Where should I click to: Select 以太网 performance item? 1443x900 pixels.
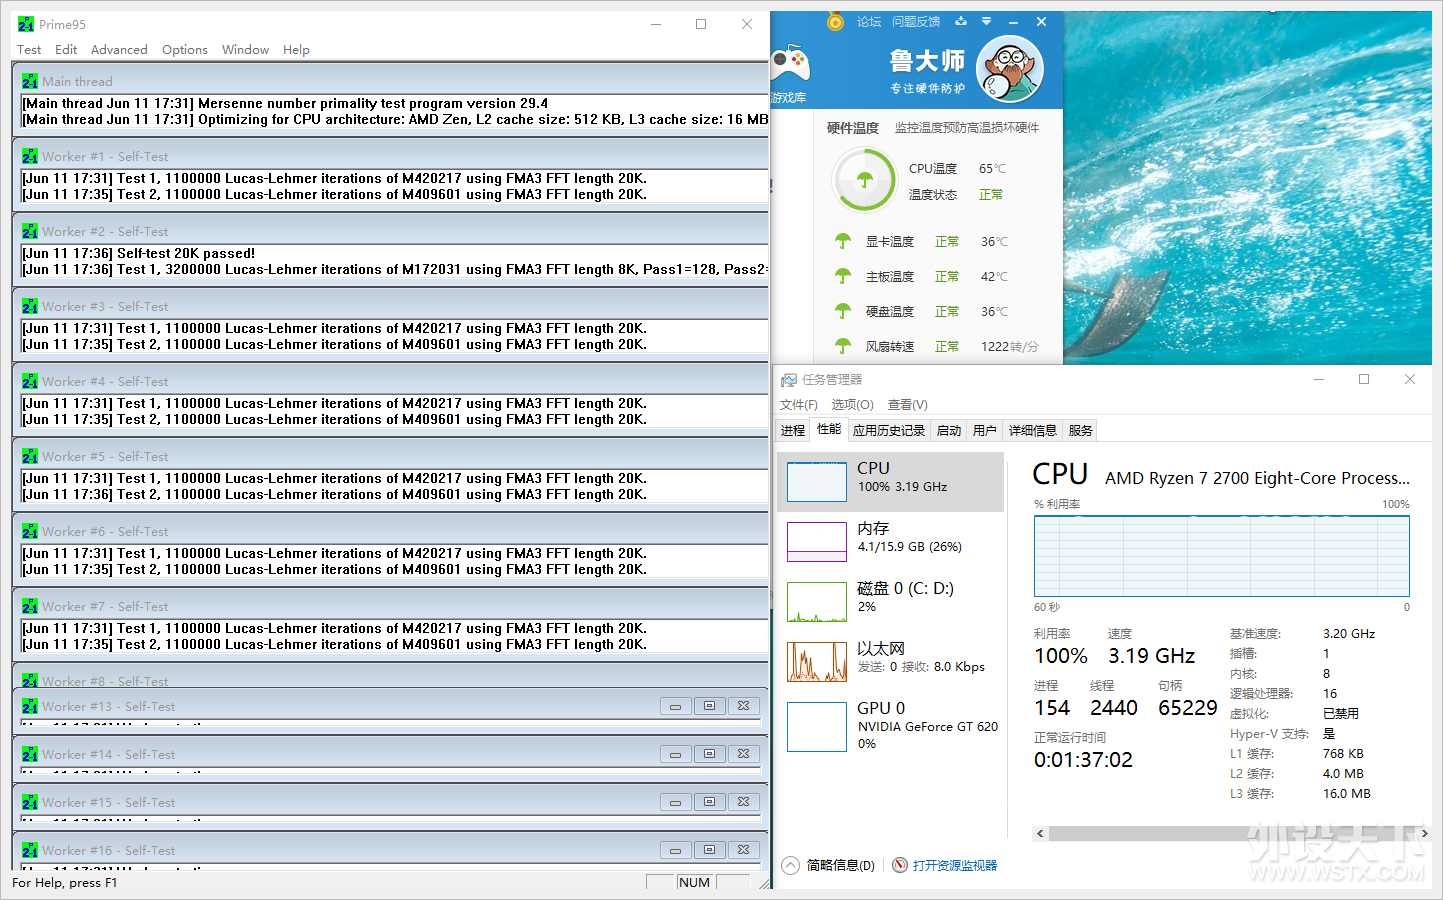890,662
